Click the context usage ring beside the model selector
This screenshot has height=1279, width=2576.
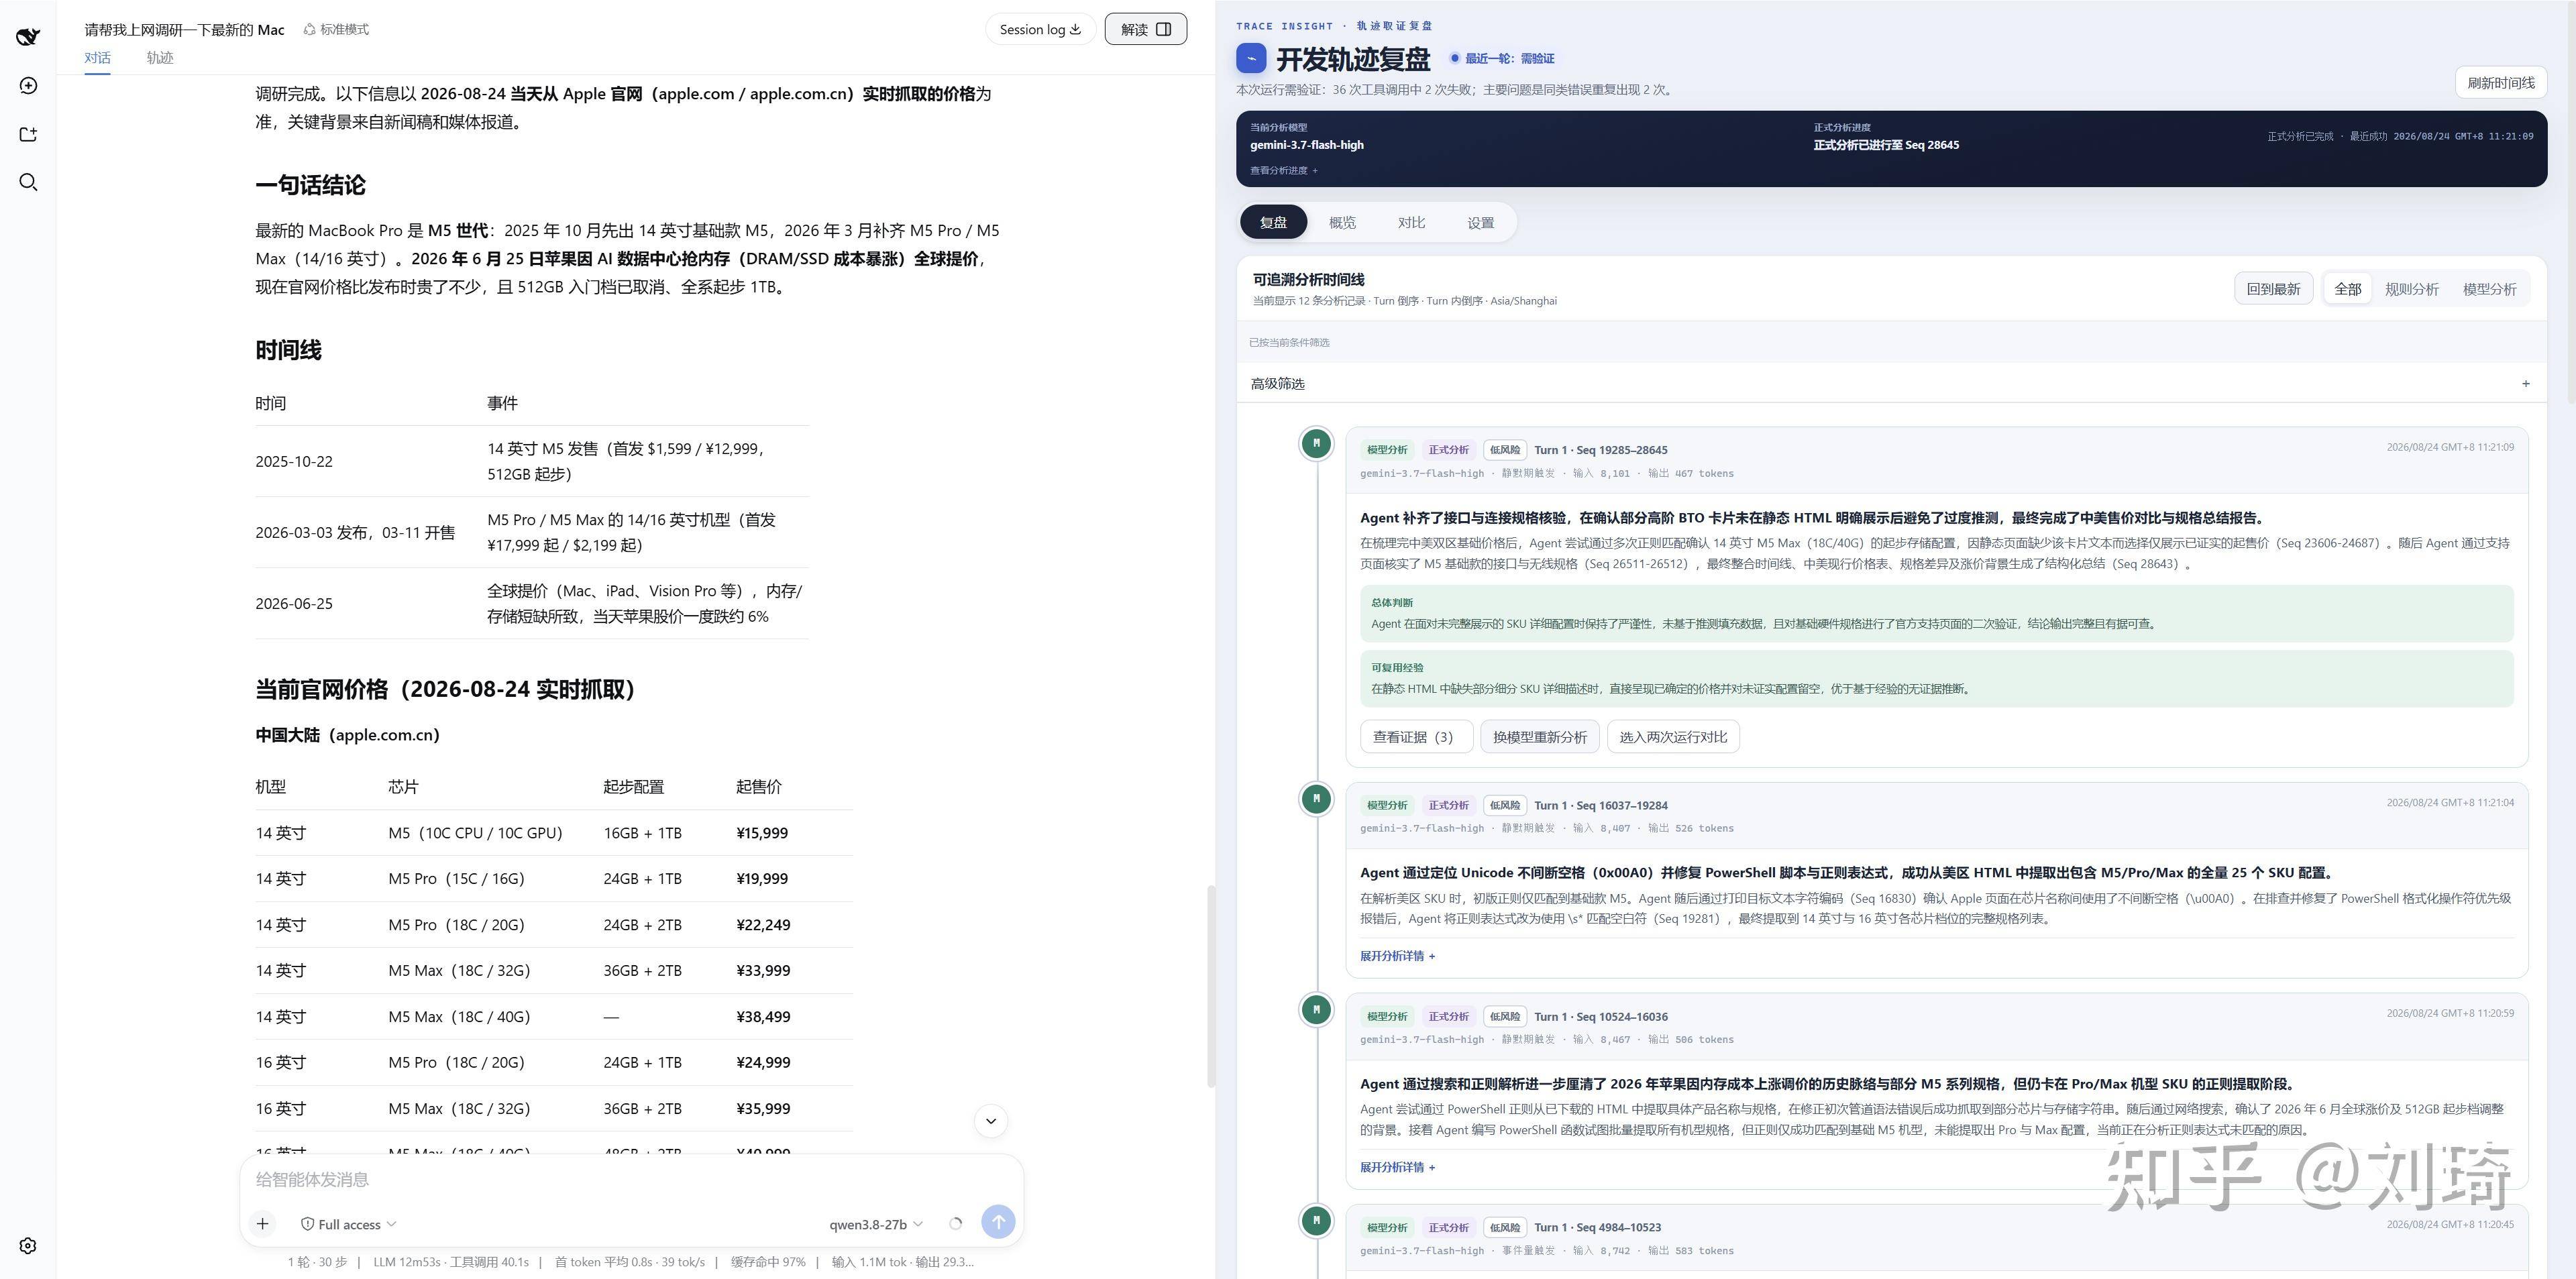click(956, 1224)
